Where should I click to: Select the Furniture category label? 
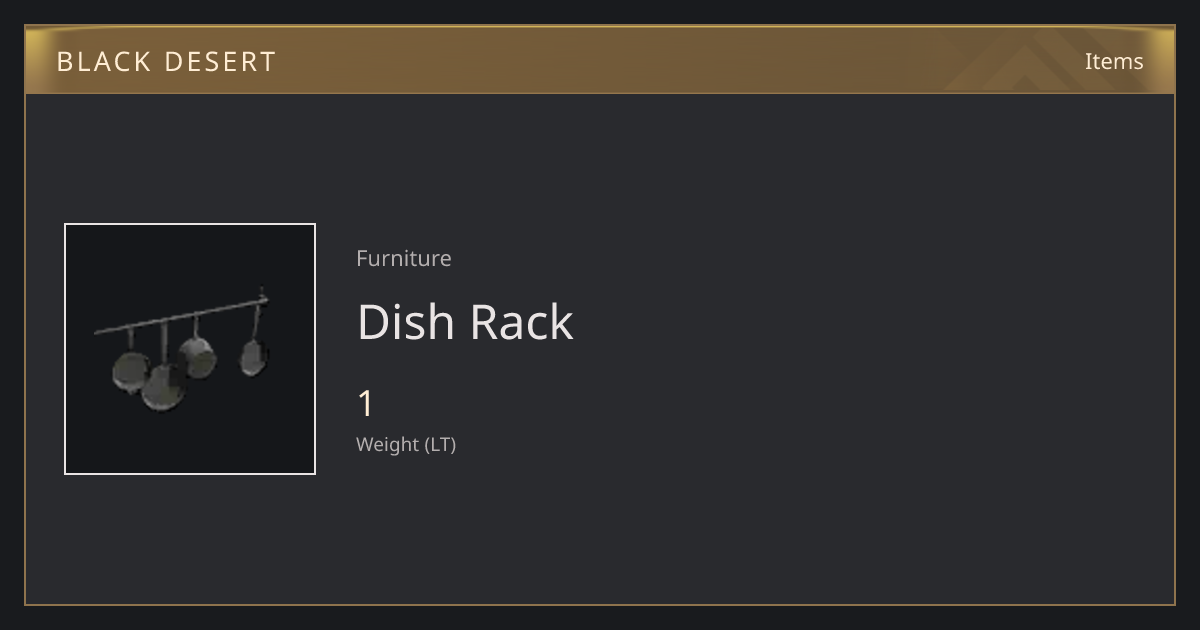click(404, 258)
